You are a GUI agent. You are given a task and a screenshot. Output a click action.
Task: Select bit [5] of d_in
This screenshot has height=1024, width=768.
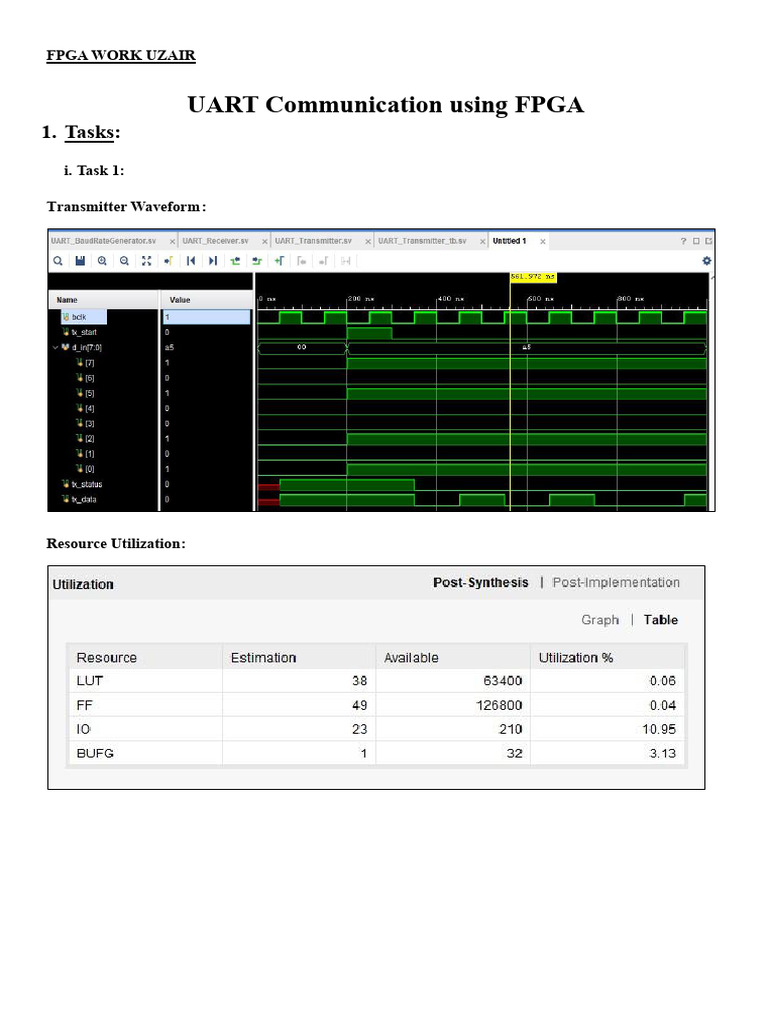click(85, 393)
